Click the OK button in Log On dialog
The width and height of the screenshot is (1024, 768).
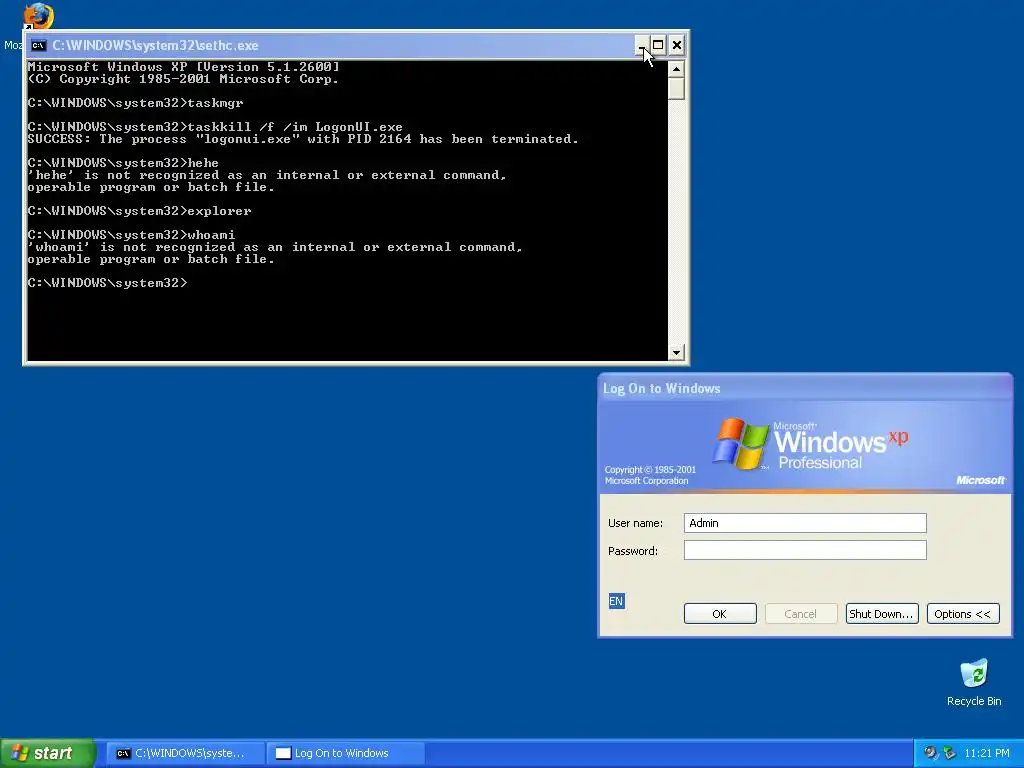pos(720,614)
